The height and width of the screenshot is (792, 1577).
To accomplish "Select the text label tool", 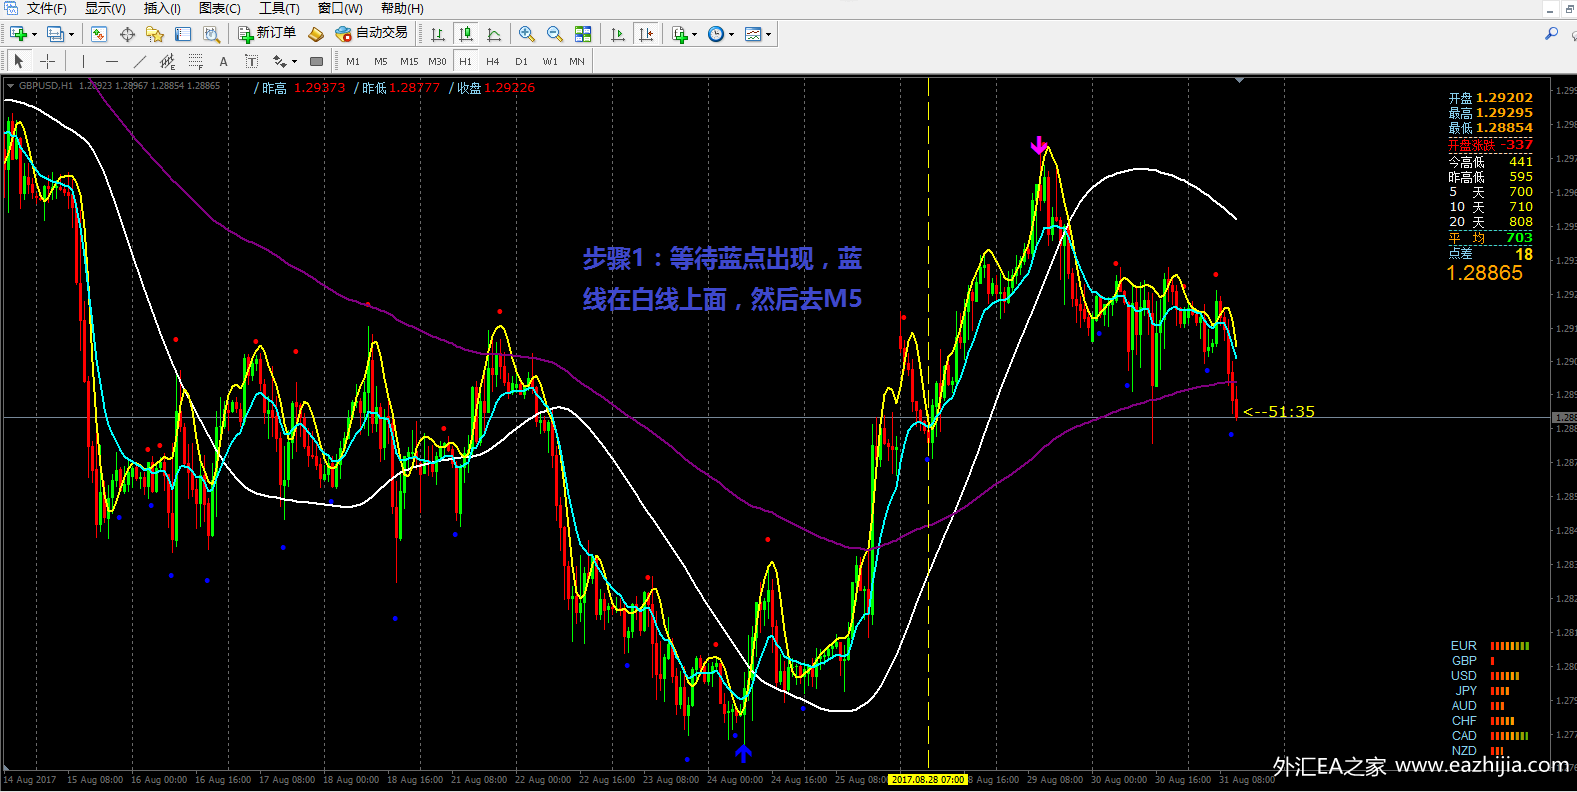I will pos(251,61).
